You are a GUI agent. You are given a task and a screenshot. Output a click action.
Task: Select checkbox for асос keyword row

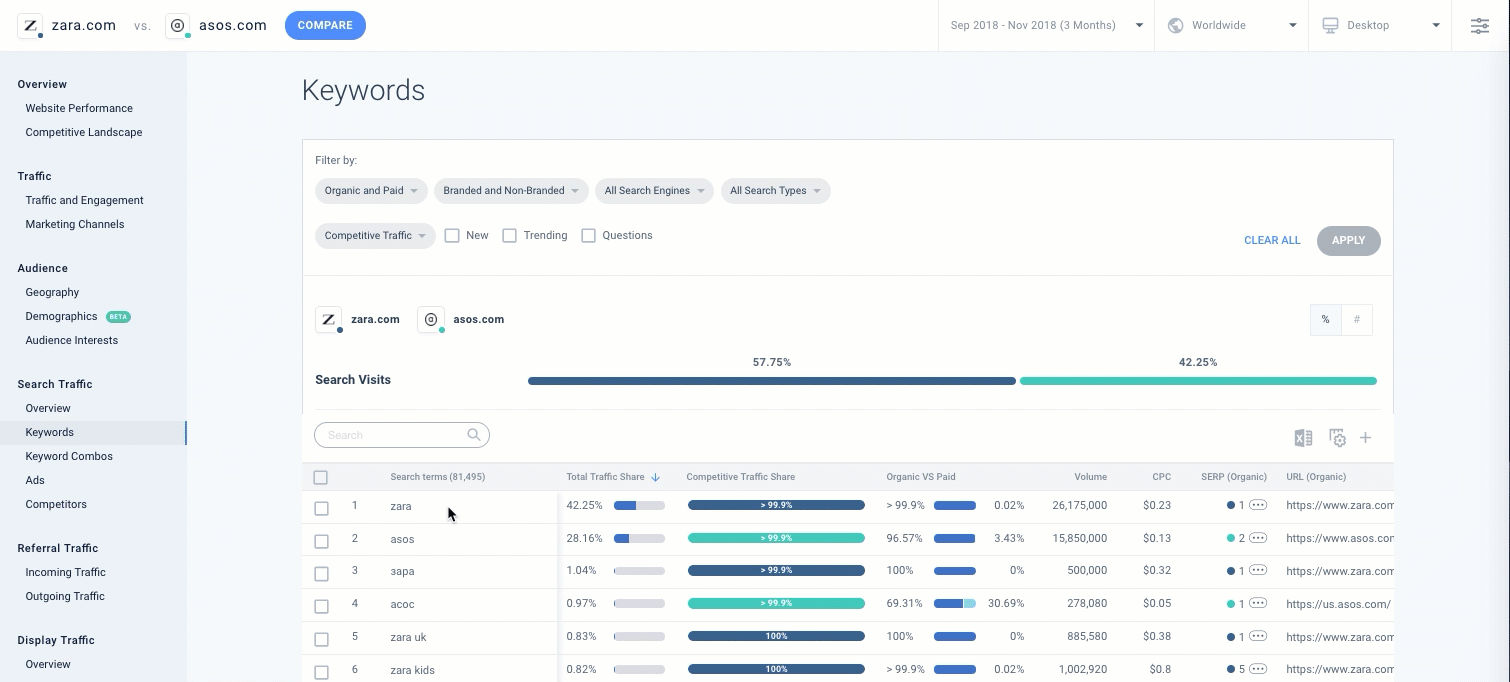click(321, 607)
